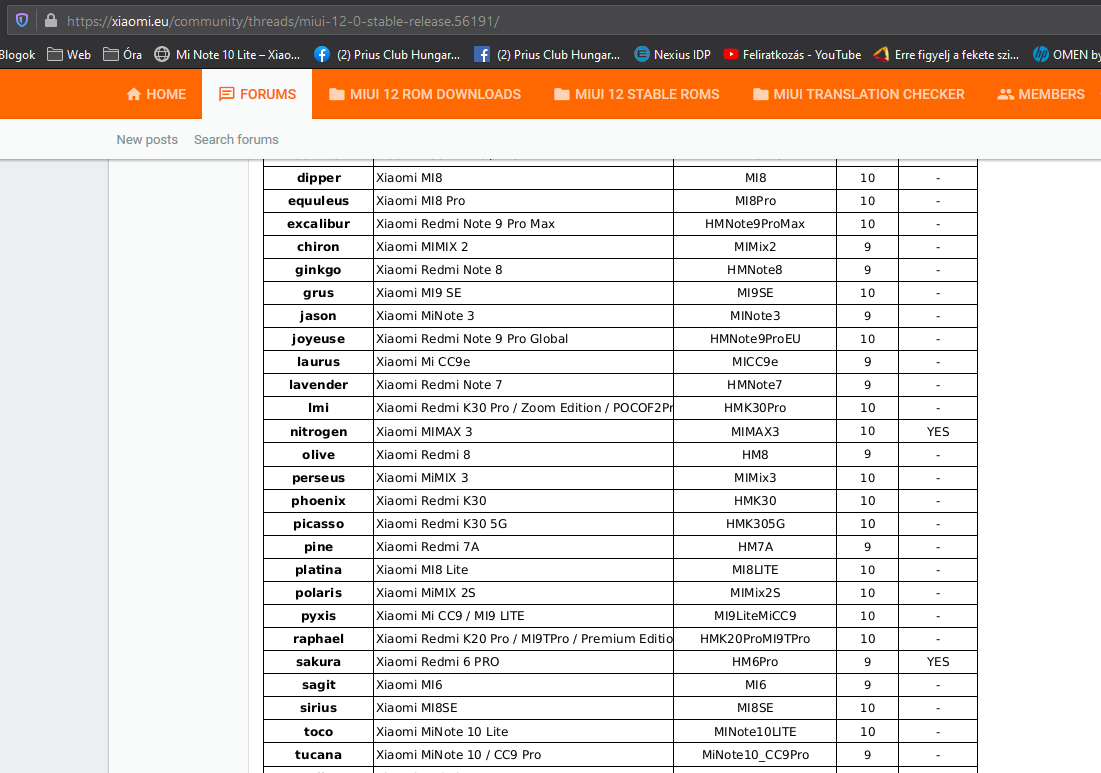This screenshot has width=1101, height=773.
Task: Select the codename cell "raphael"
Action: [319, 639]
